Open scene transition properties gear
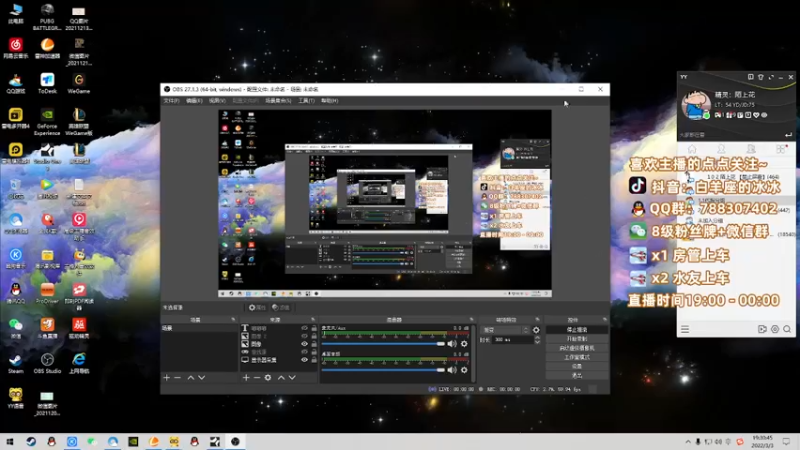The image size is (800, 450). (536, 330)
